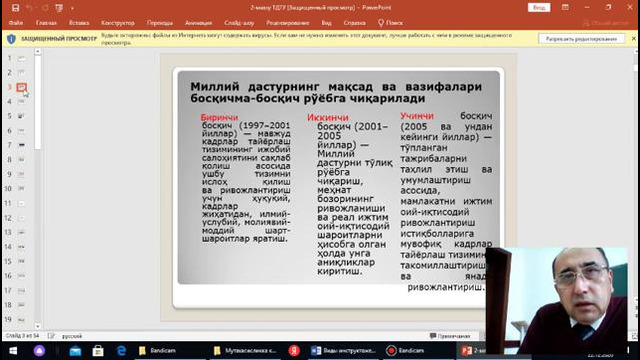This screenshot has height=360, width=640.
Task: Click the red heading 'Биринчи'
Action: pos(219,117)
